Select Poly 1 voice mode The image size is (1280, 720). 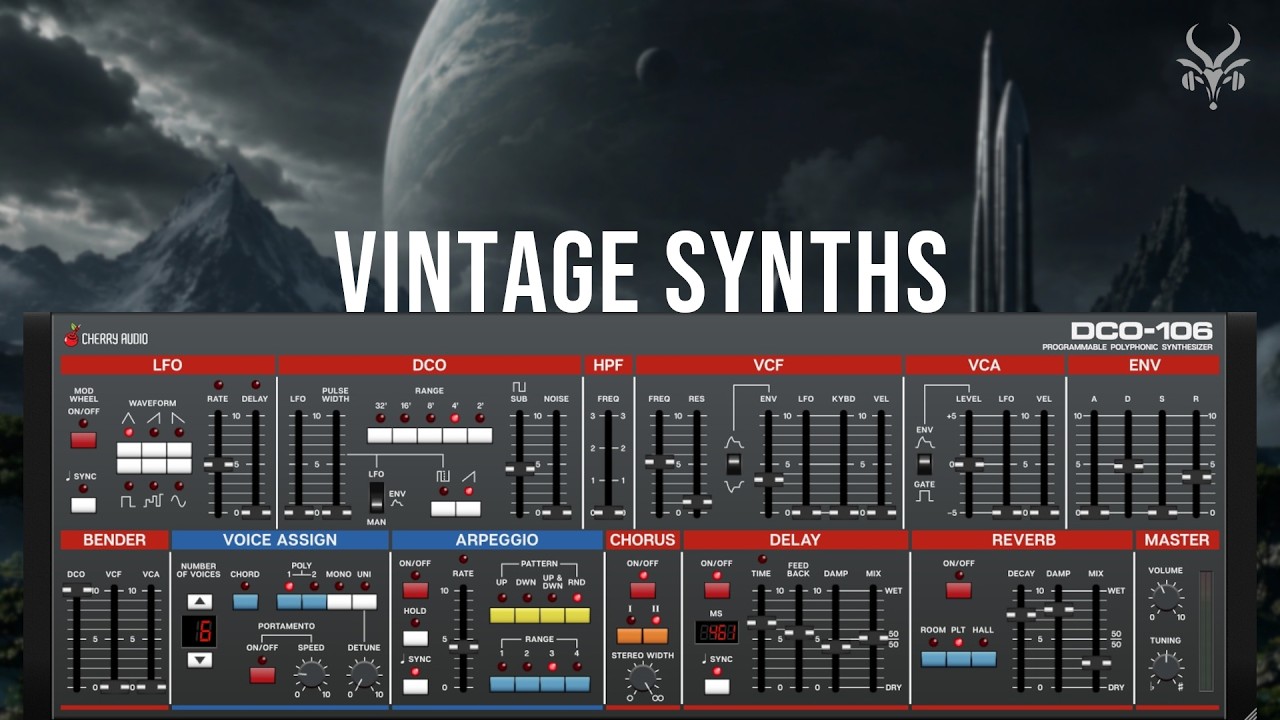(x=290, y=602)
